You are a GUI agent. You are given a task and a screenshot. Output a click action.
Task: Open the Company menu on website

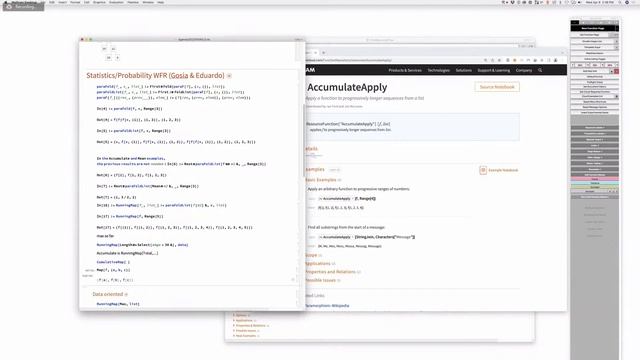pyautogui.click(x=524, y=70)
